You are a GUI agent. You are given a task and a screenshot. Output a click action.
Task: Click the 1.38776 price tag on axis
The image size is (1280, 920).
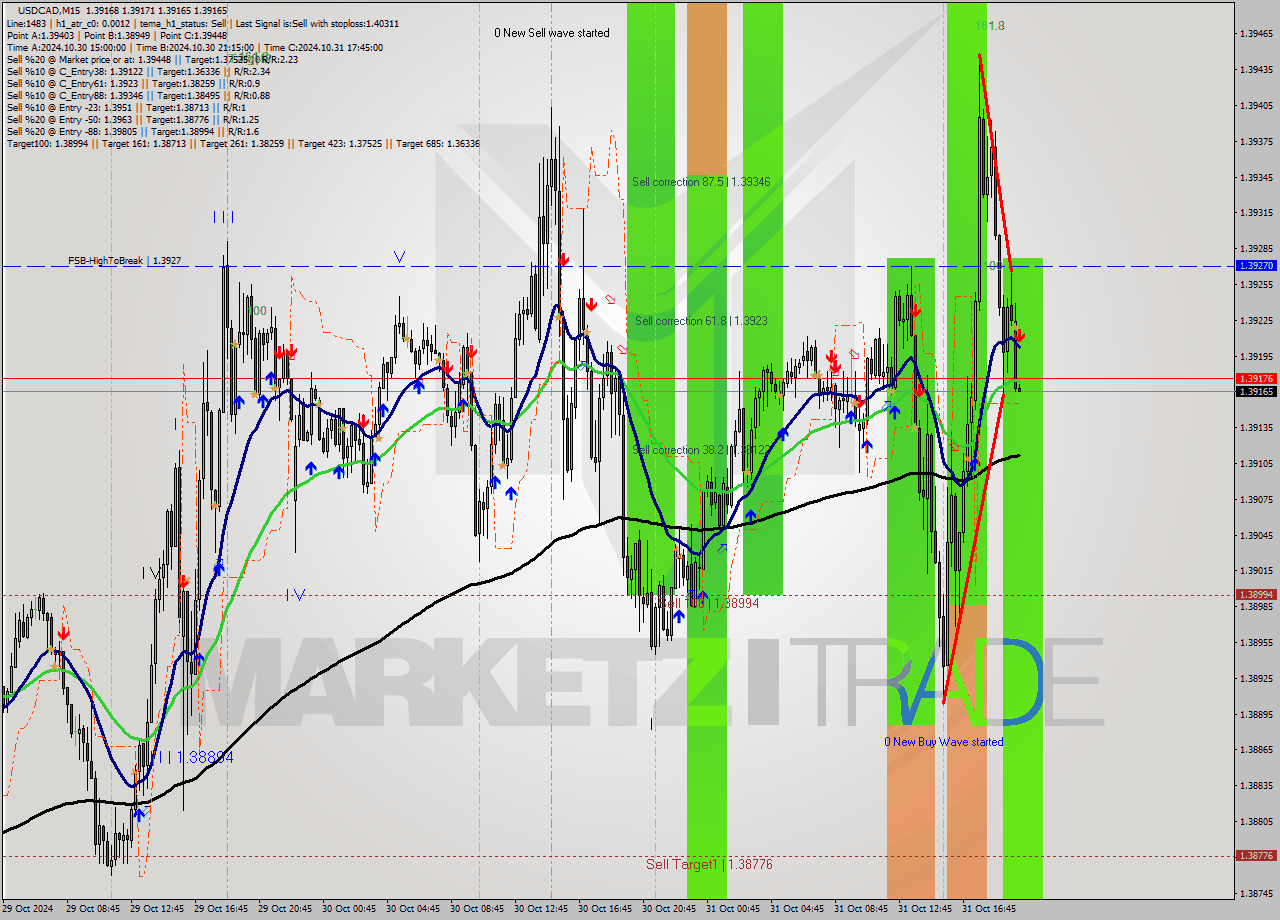pos(1256,856)
